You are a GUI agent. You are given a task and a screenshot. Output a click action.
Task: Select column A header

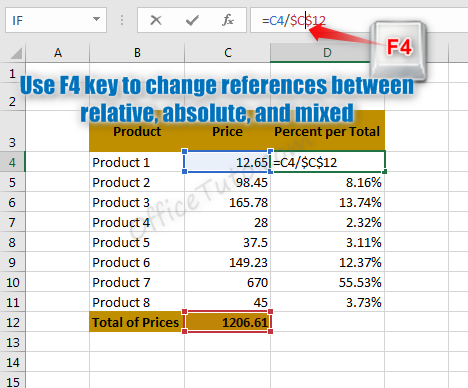(58, 53)
